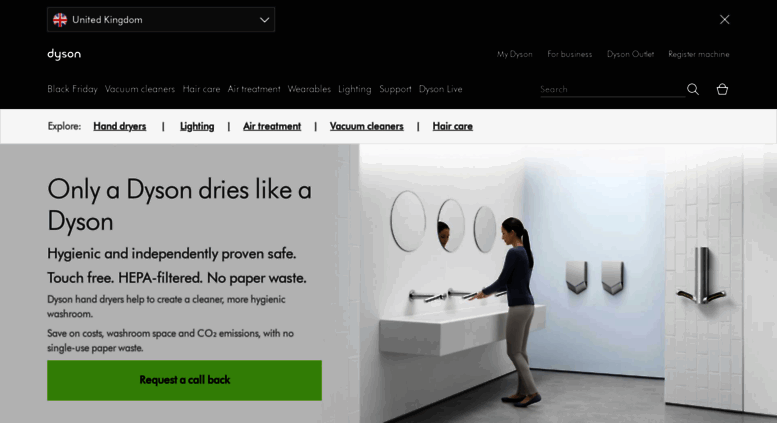Open the Hair care top menu
Image resolution: width=777 pixels, height=423 pixels.
[201, 89]
